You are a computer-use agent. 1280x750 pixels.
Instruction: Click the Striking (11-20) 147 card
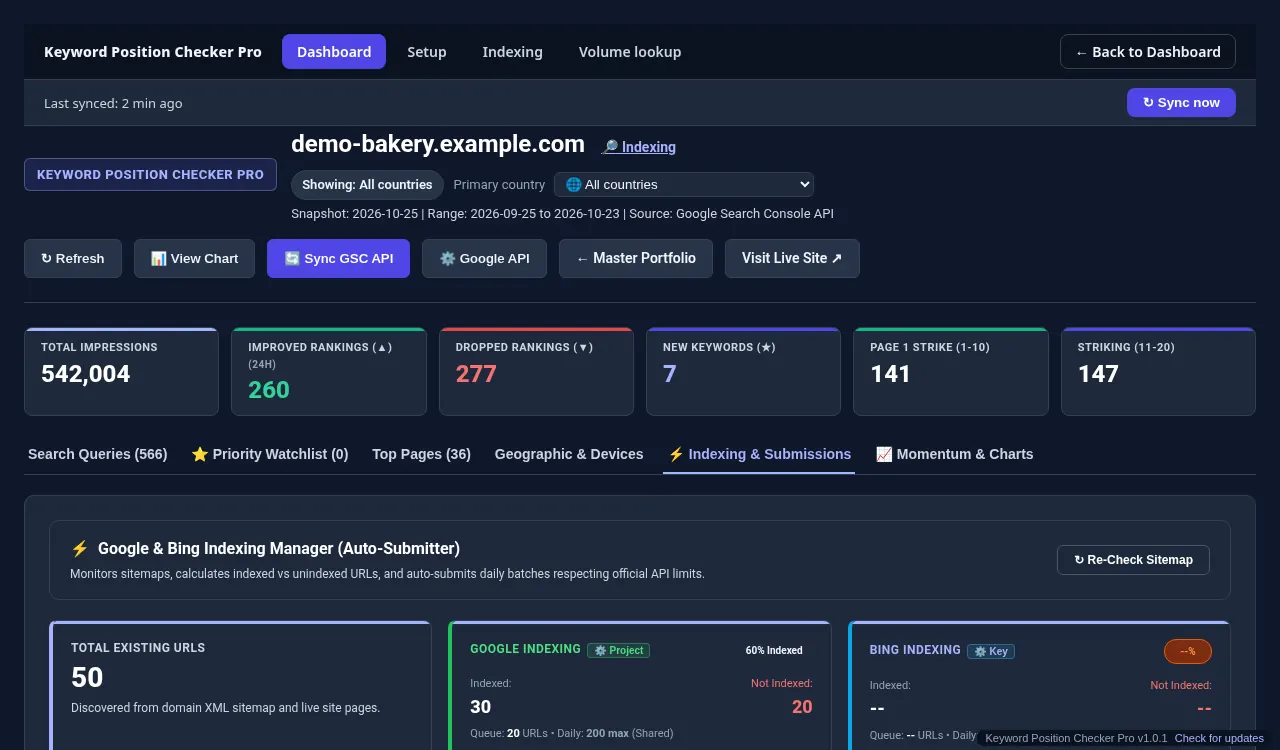tap(1158, 371)
